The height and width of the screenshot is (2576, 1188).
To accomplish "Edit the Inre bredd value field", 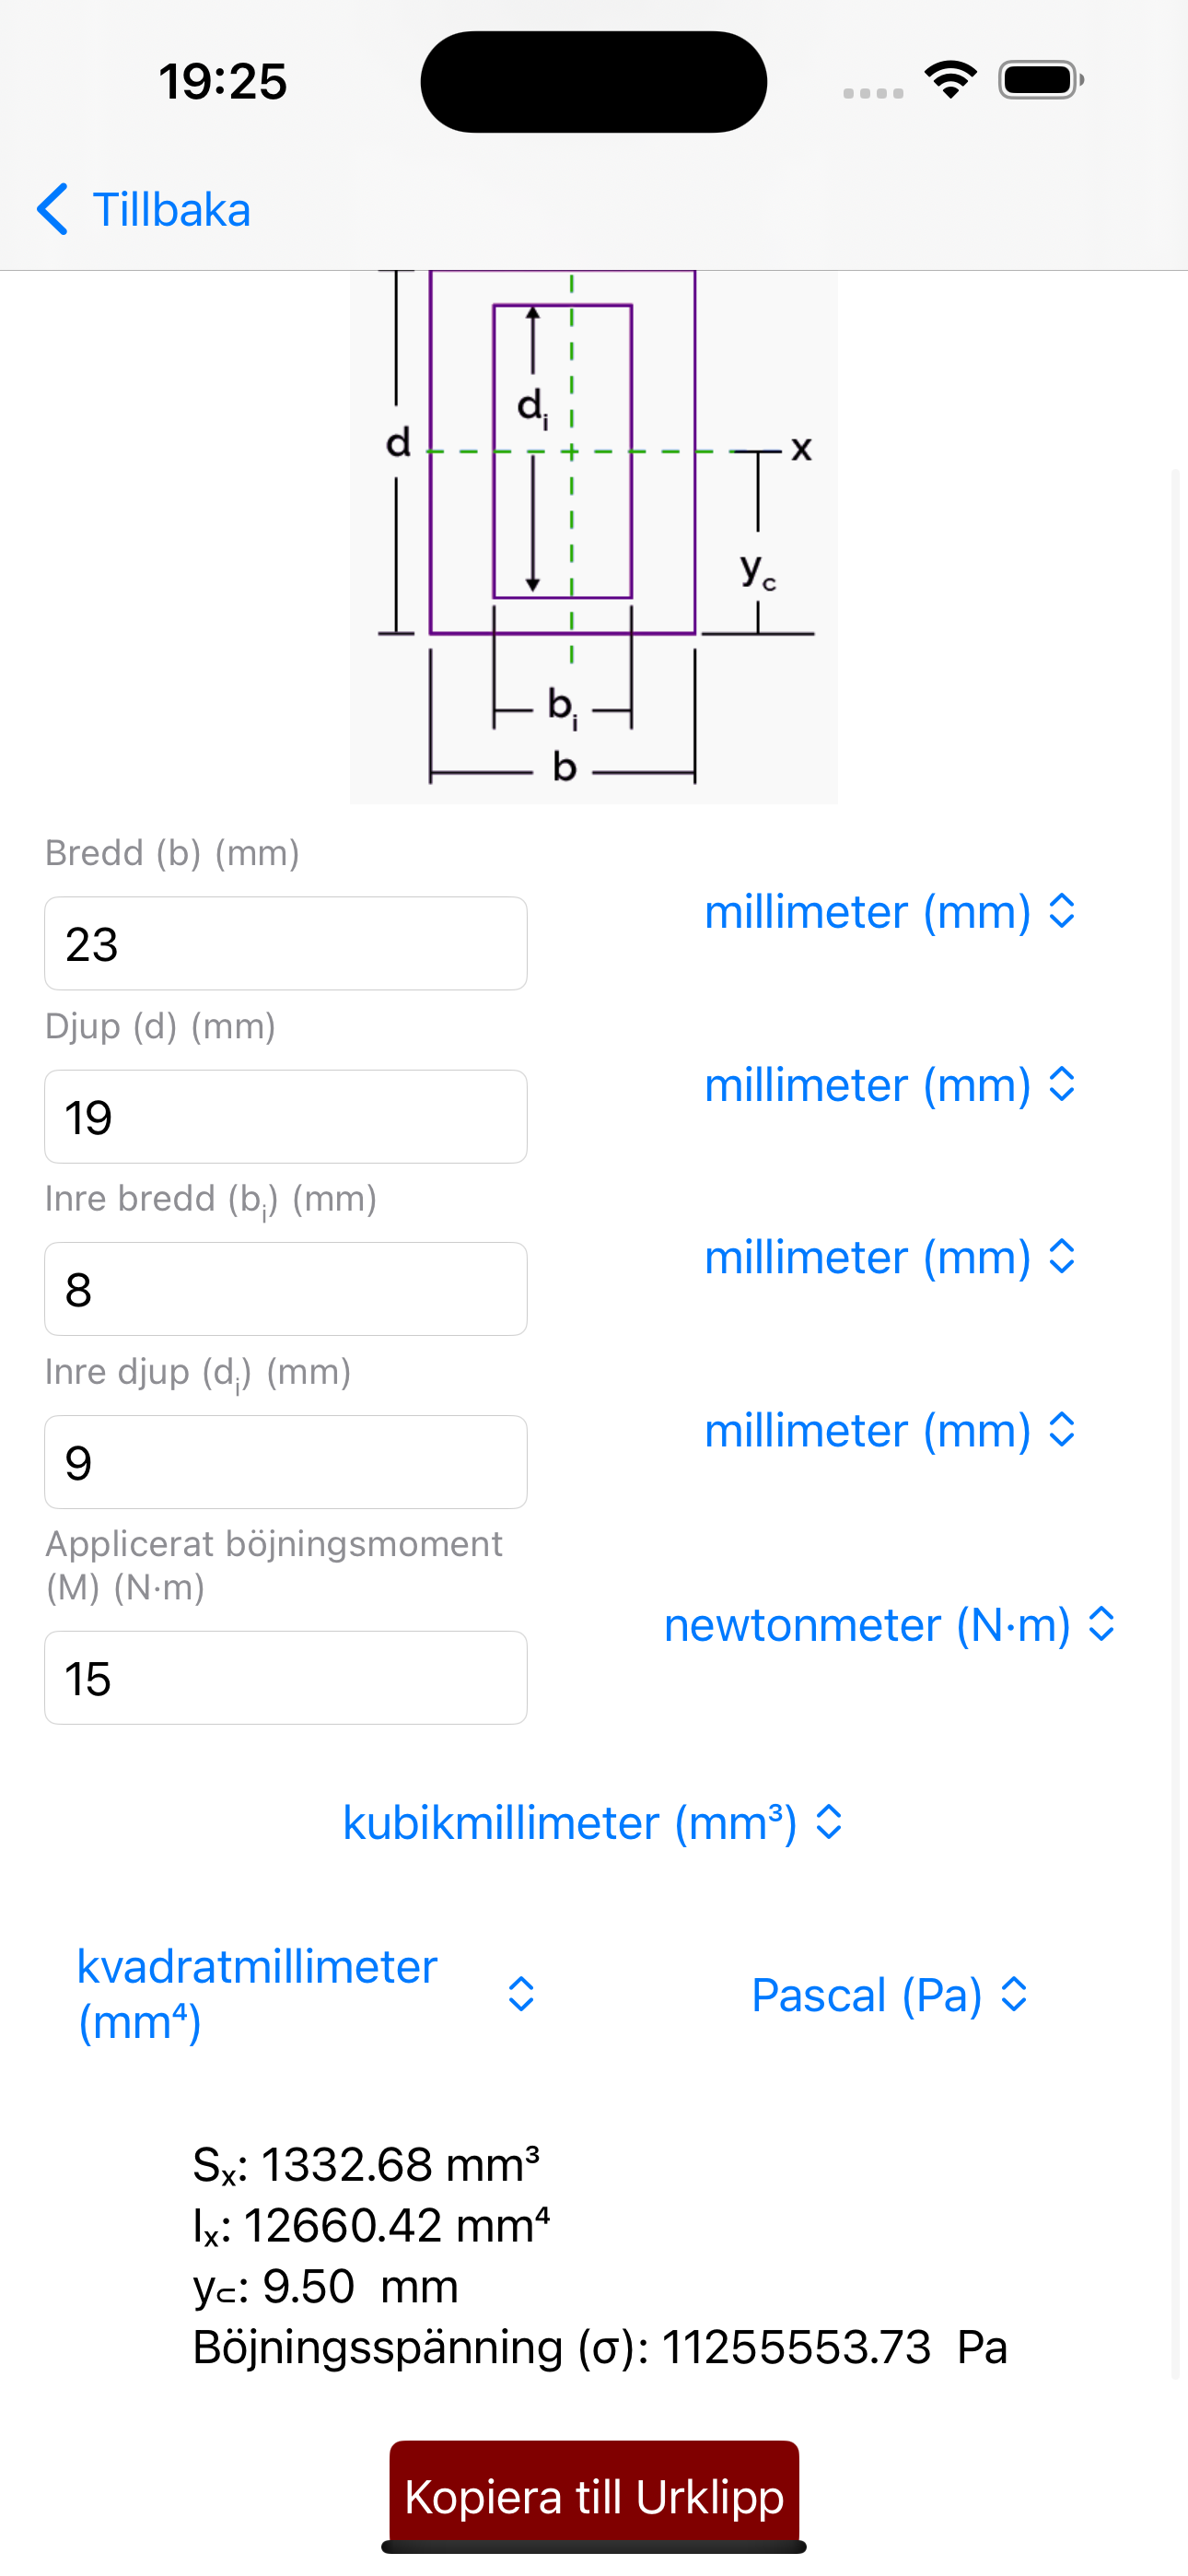I will click(286, 1289).
